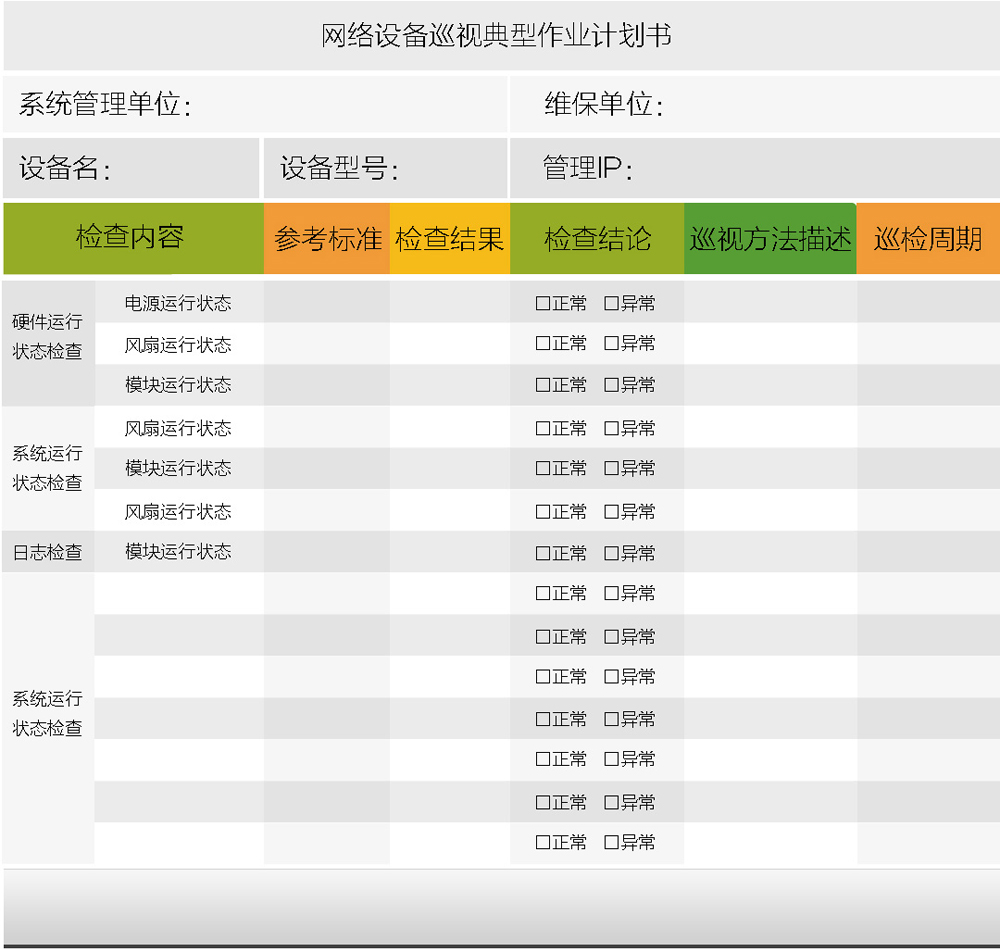Screen dimensions: 1000x952
Task: Click the 检查结论 column header
Action: (597, 239)
